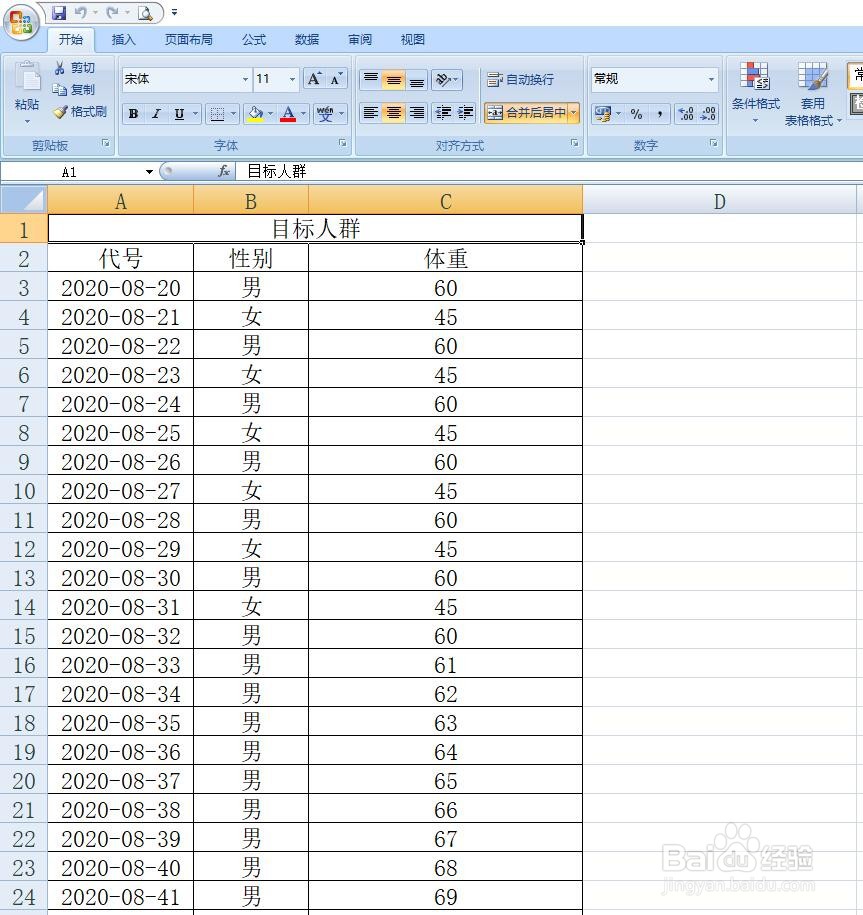The image size is (863, 915).
Task: Apply bold formatting with the B icon
Action: click(x=132, y=113)
